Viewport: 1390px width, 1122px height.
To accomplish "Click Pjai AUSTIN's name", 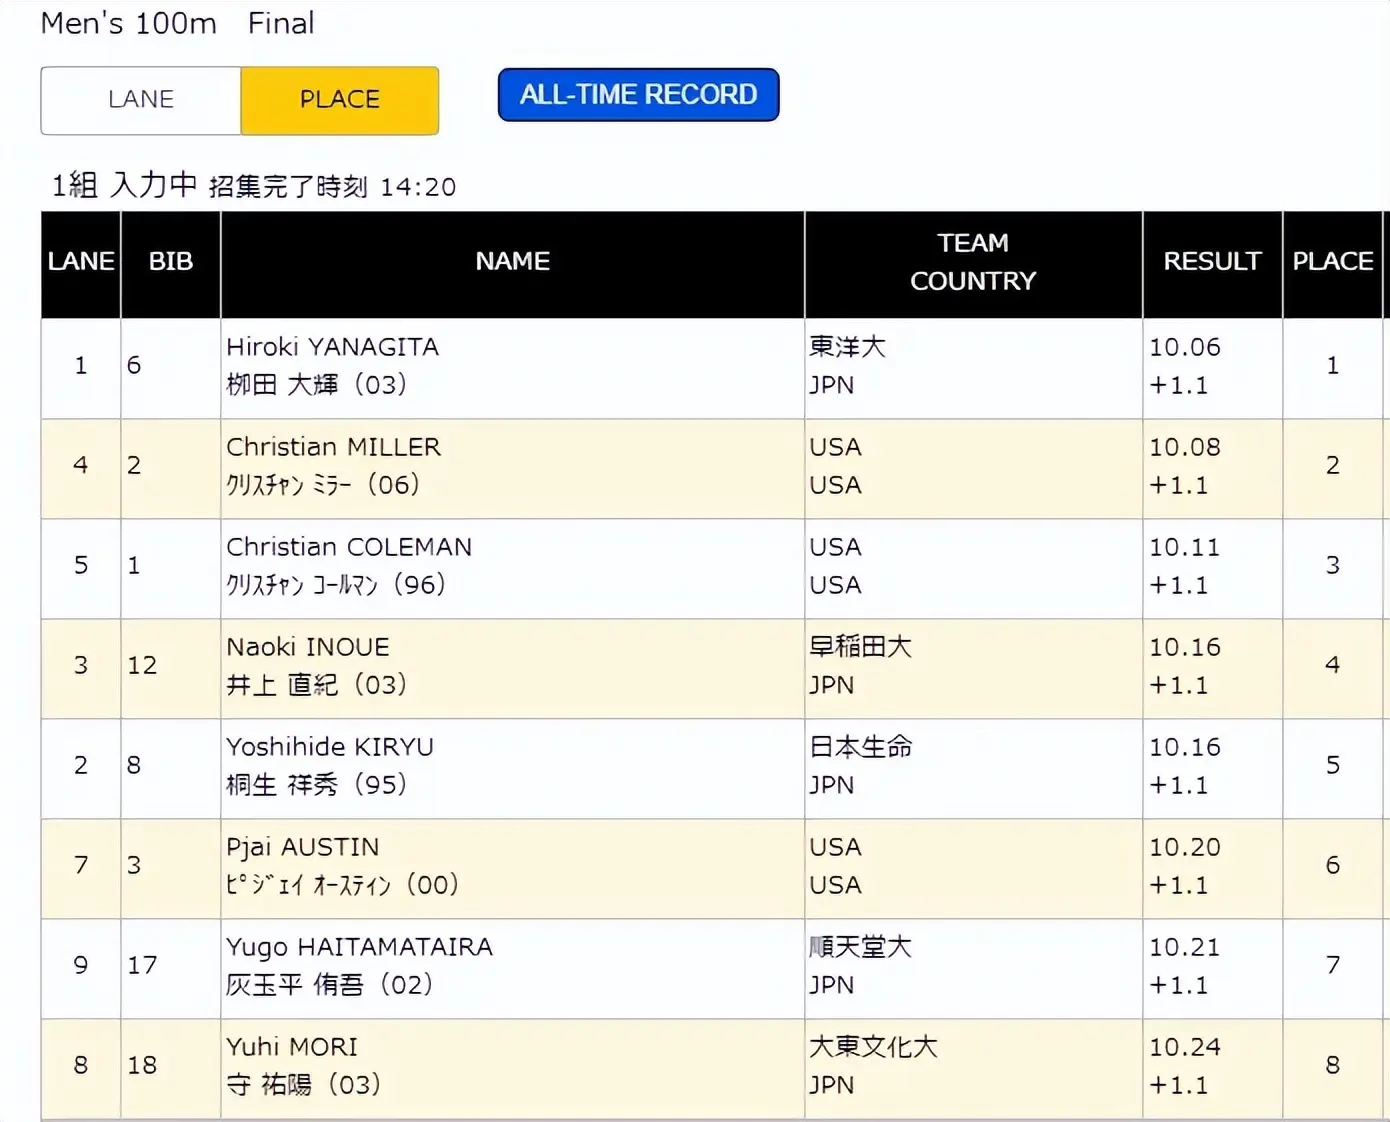I will point(302,847).
